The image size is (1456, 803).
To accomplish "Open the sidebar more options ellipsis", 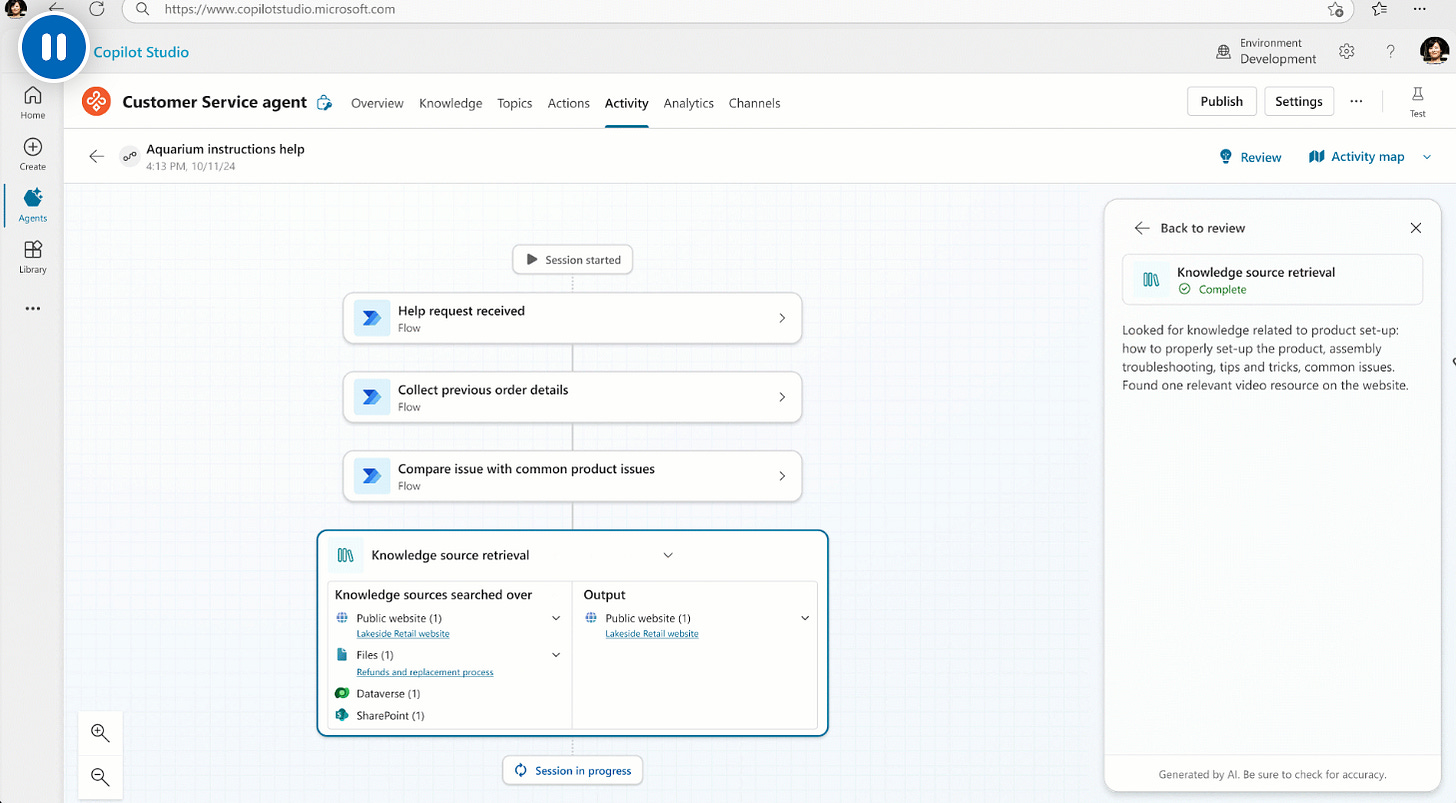I will 33,309.
